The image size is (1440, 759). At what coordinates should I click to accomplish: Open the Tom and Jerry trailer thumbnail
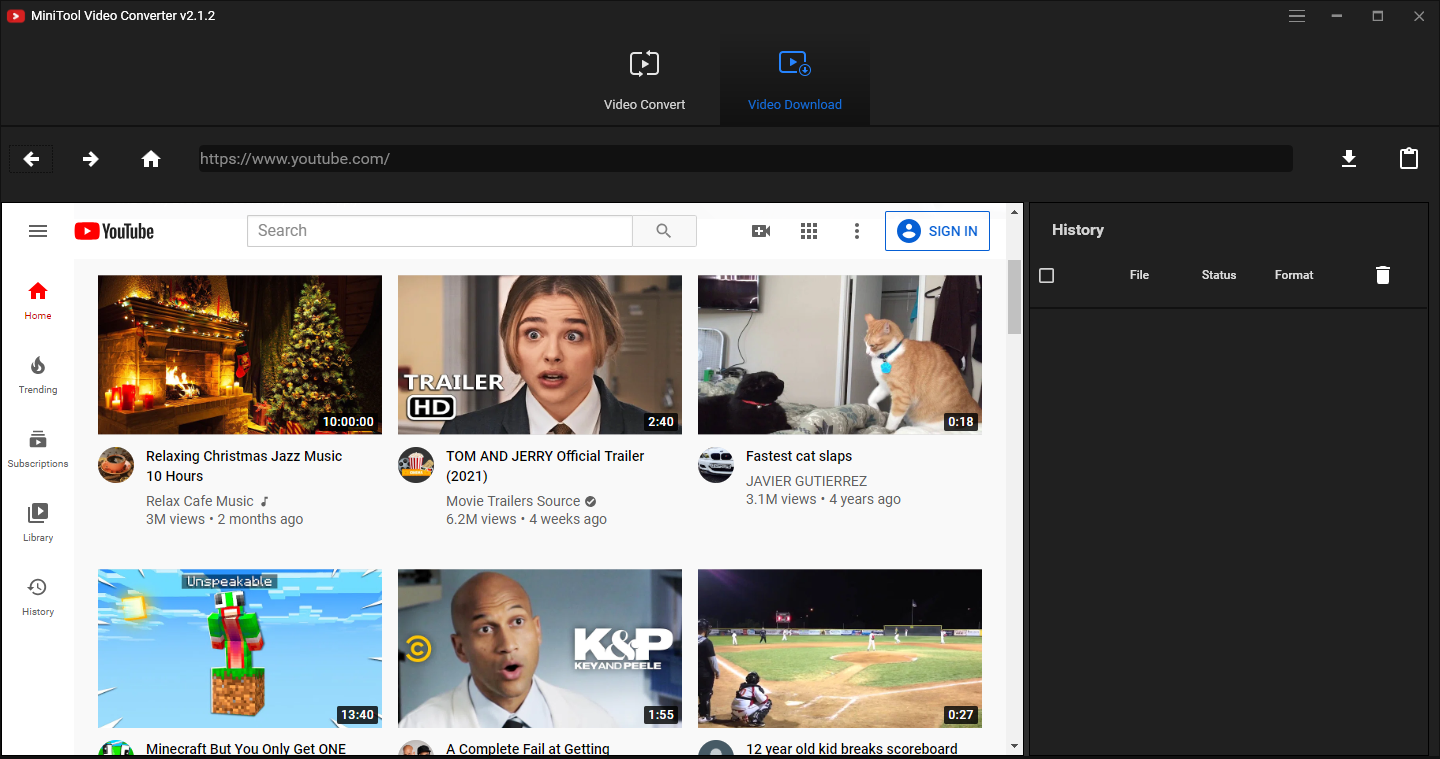pos(540,355)
